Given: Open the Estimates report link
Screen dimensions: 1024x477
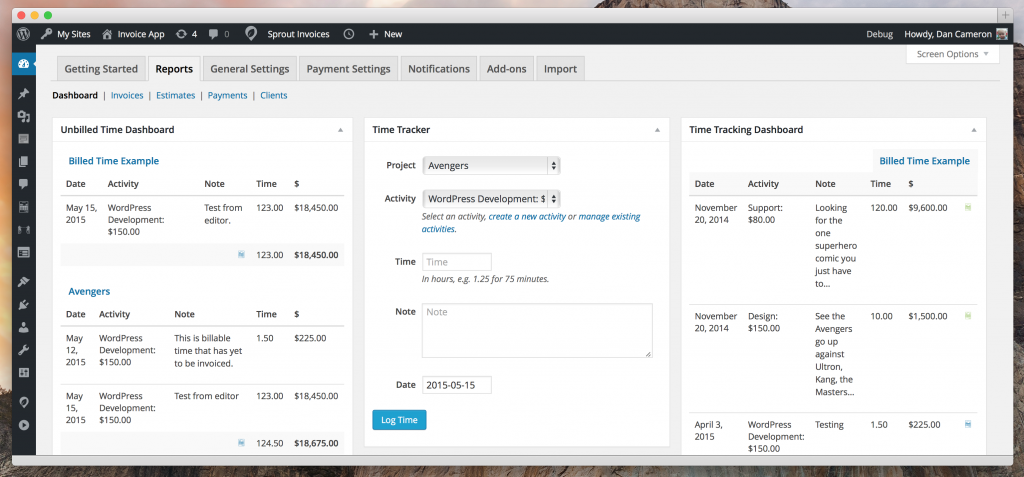Looking at the screenshot, I should pos(176,95).
